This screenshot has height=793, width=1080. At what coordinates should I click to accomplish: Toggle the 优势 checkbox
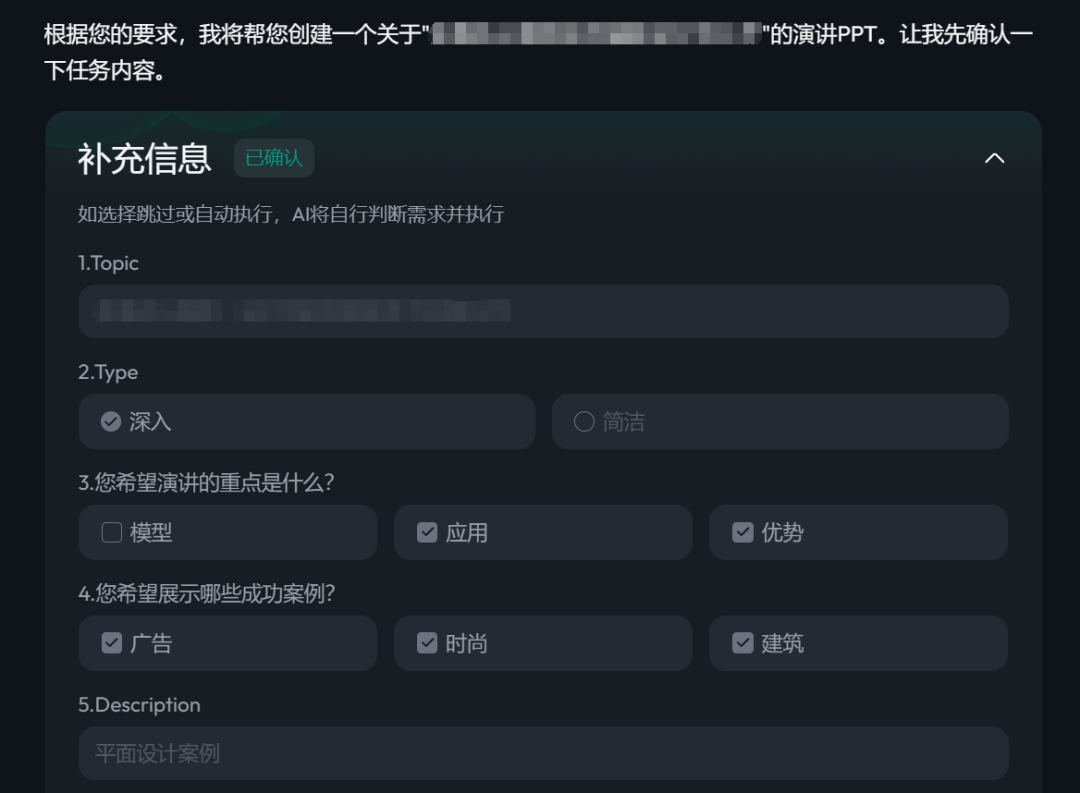tap(742, 533)
